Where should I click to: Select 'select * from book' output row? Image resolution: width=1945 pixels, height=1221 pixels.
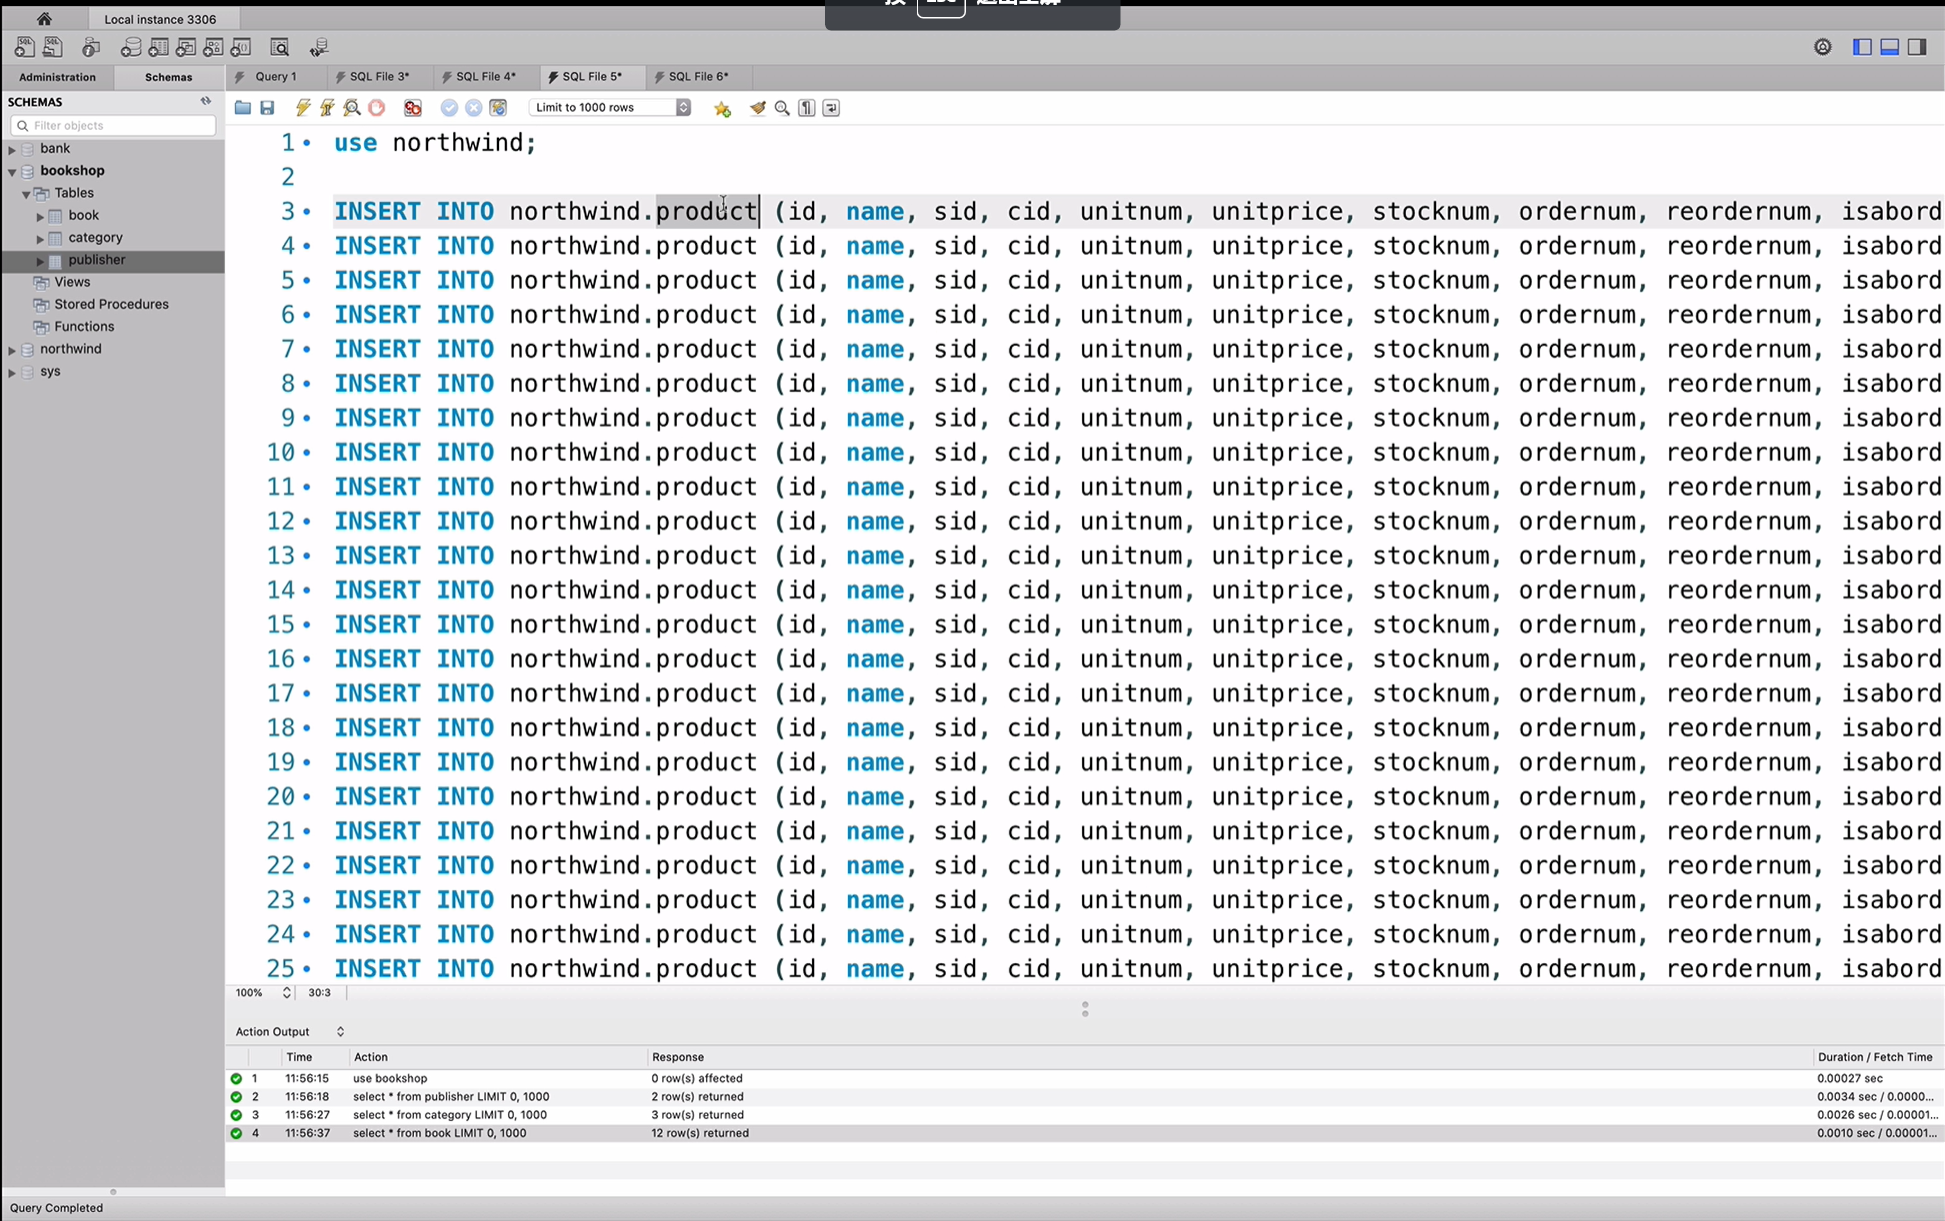[x=1085, y=1133]
